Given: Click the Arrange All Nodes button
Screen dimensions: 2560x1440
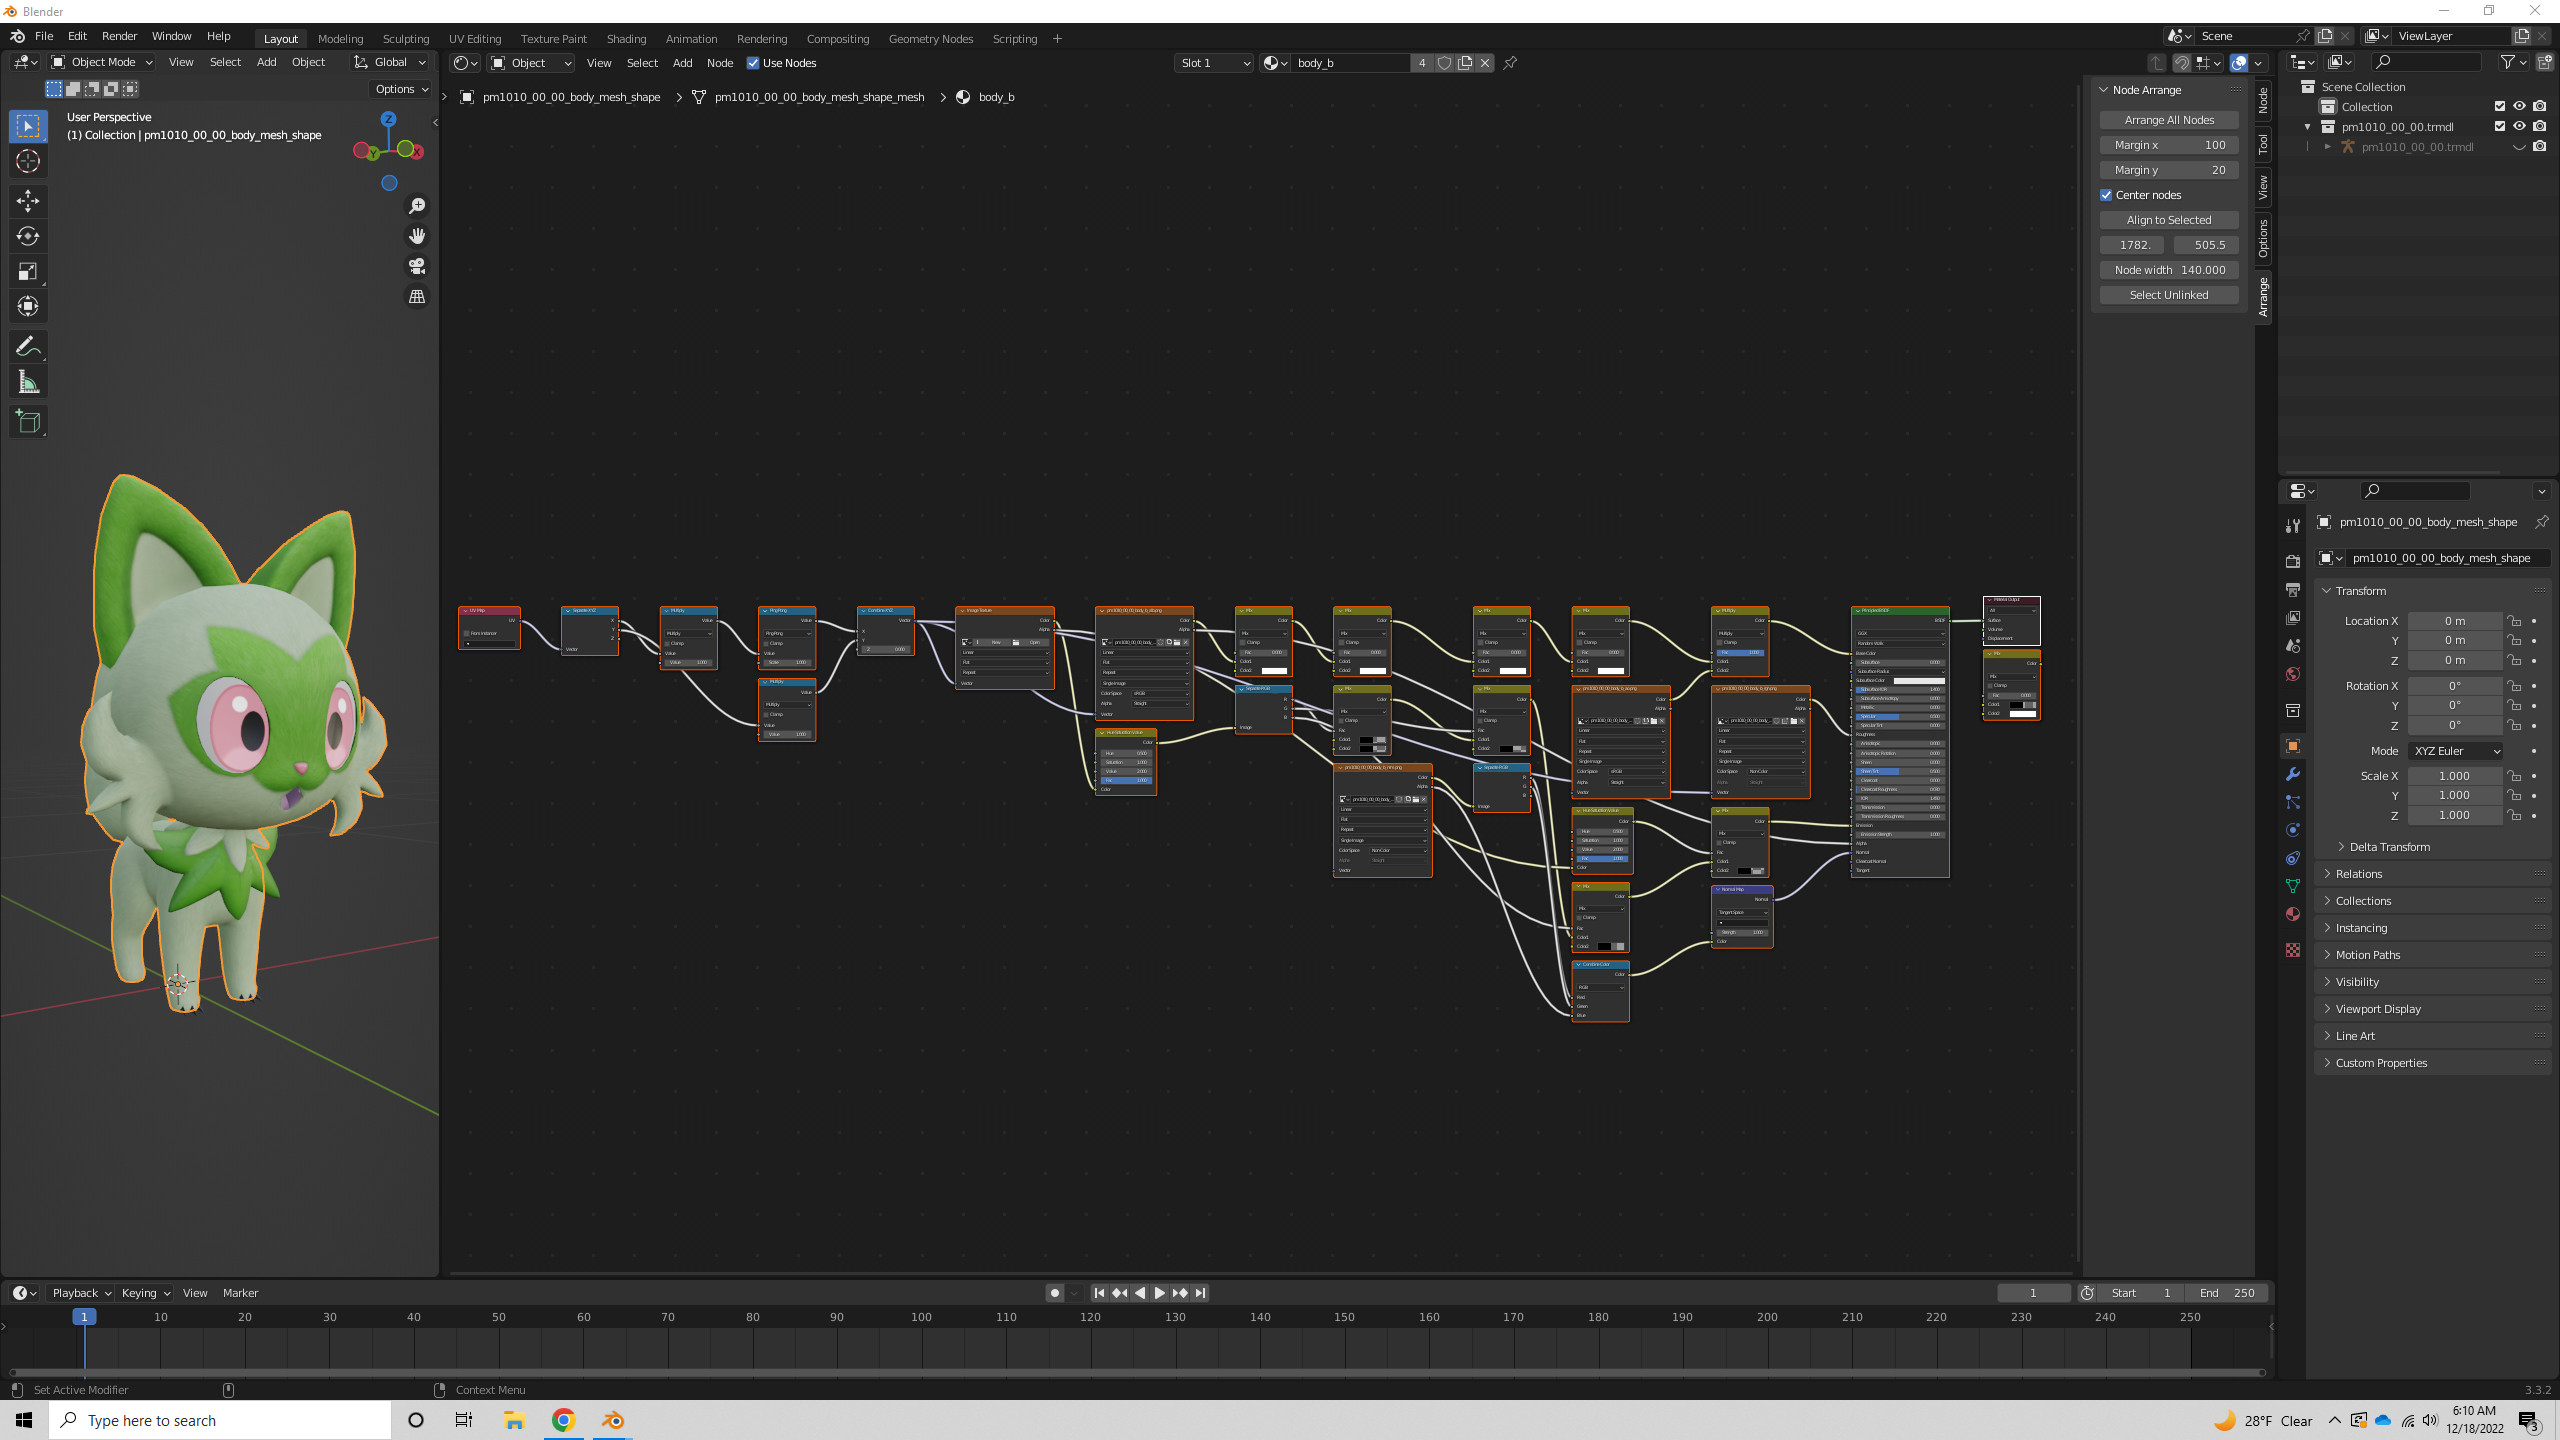Looking at the screenshot, I should pyautogui.click(x=2169, y=120).
